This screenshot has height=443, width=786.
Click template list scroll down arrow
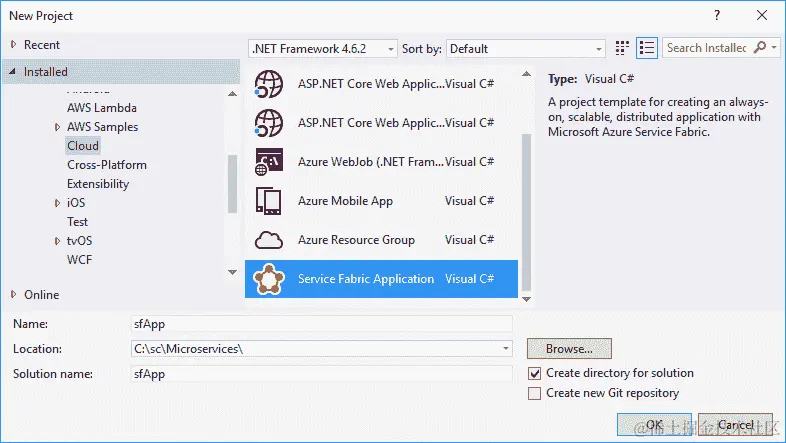pyautogui.click(x=526, y=299)
